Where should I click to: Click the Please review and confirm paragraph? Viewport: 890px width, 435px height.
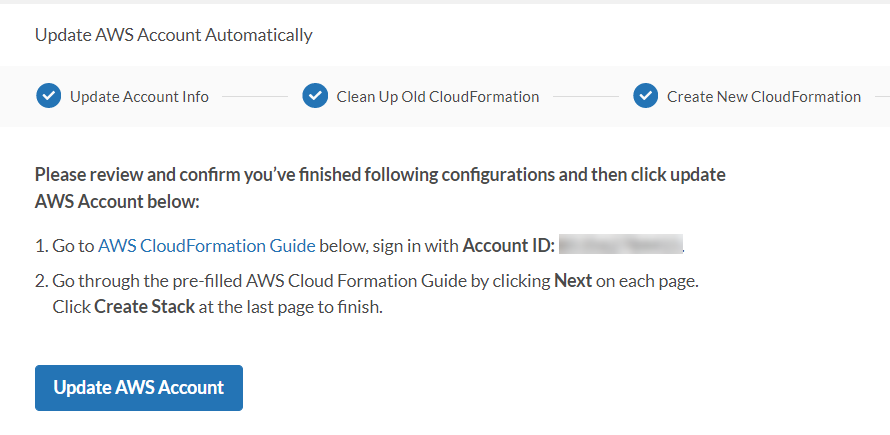[x=380, y=187]
